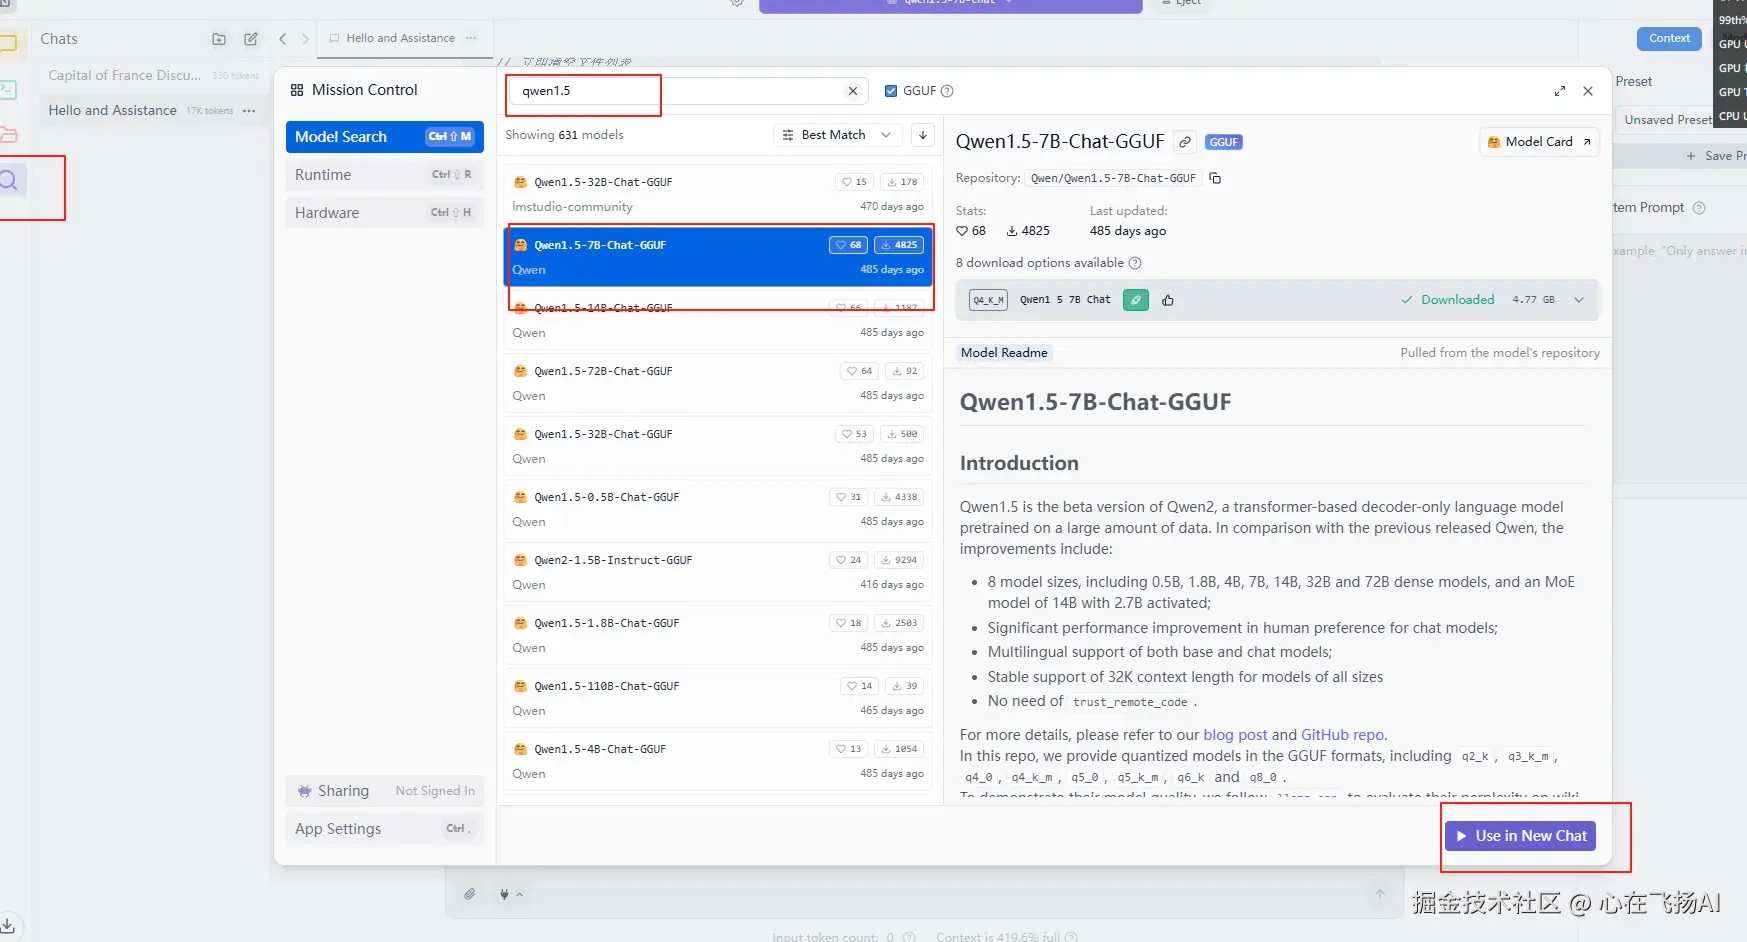Open the Best Match sort dropdown
Image resolution: width=1747 pixels, height=942 pixels.
(838, 135)
